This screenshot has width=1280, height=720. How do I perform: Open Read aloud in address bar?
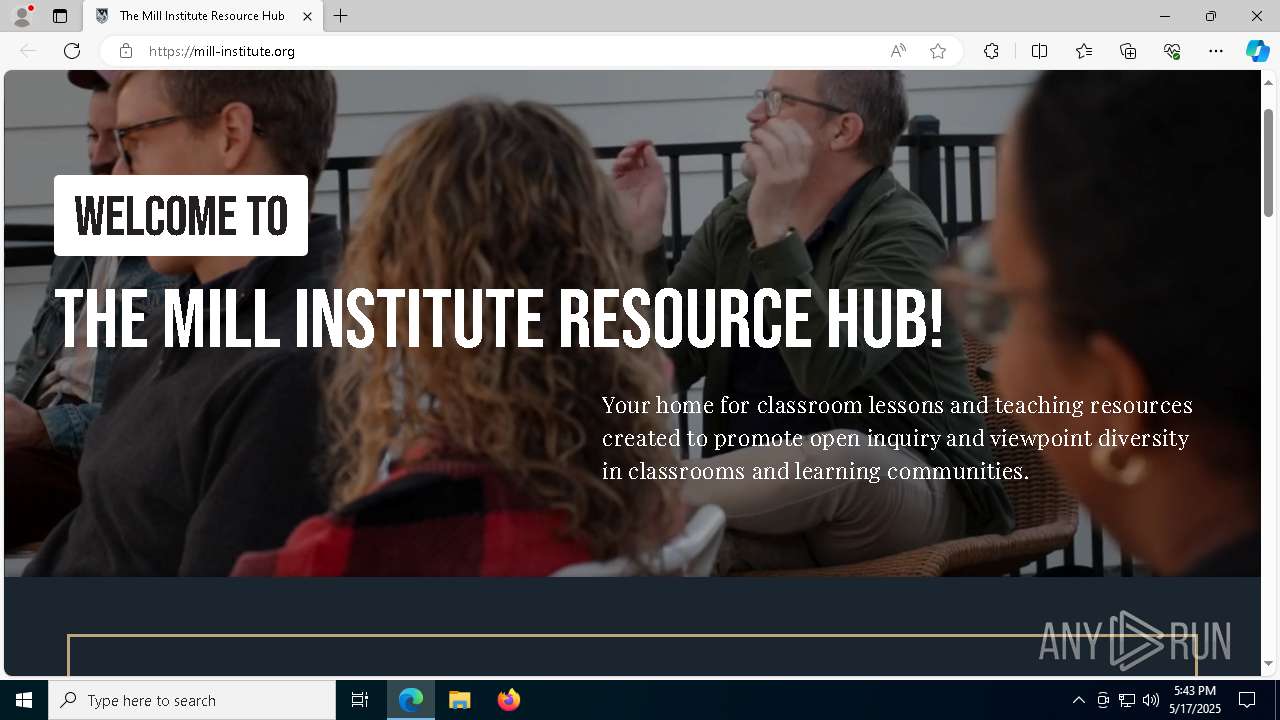(898, 51)
